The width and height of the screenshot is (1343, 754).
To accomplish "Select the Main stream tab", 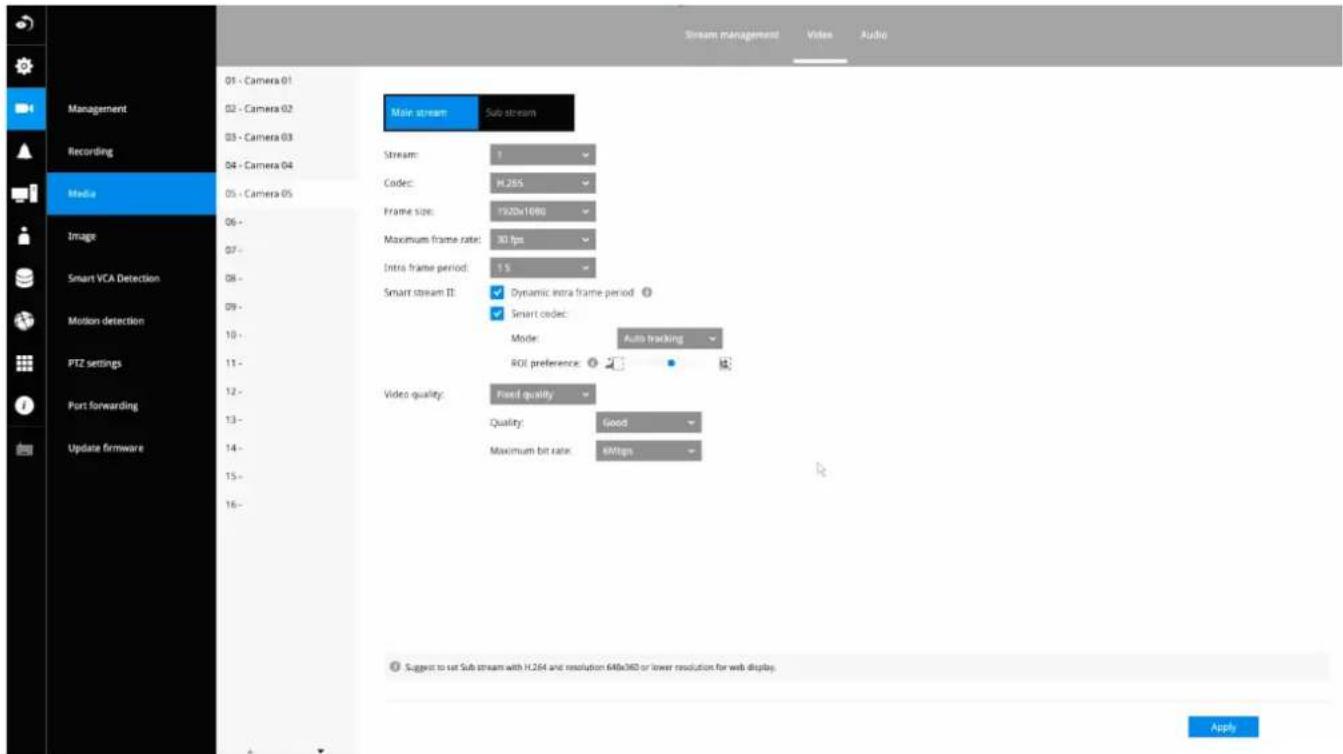I will 431,113.
